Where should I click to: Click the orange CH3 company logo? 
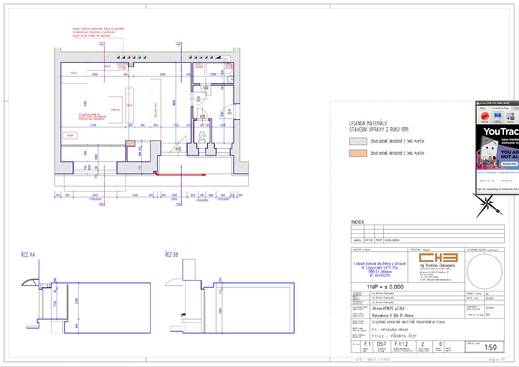(438, 257)
